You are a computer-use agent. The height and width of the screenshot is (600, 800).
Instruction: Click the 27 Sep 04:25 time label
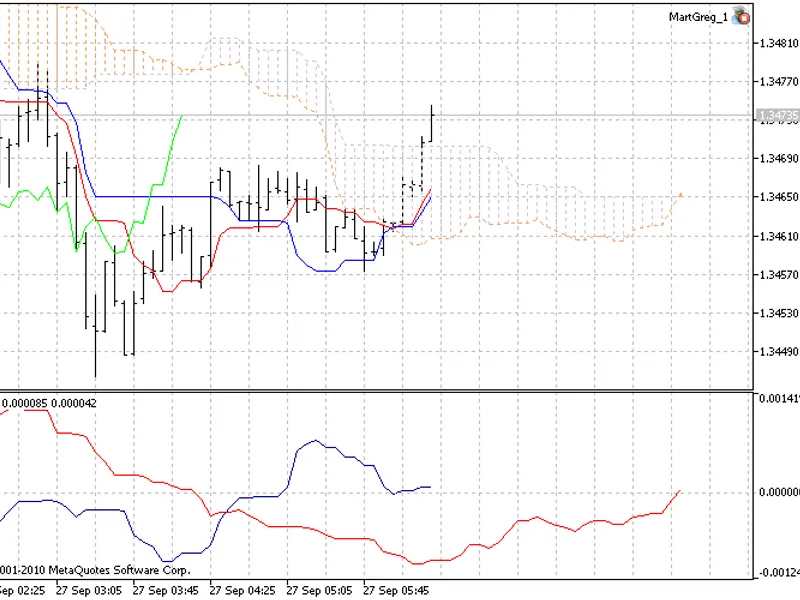[x=242, y=591]
